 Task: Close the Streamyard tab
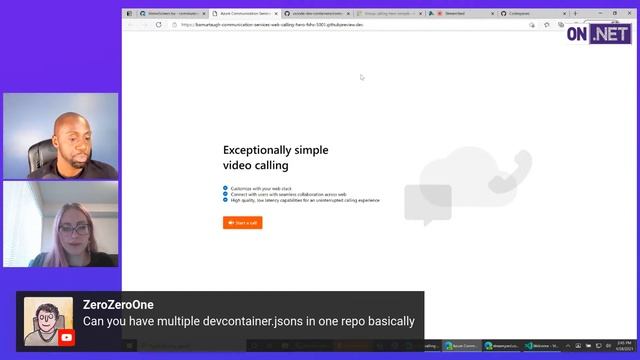pyautogui.click(x=492, y=13)
